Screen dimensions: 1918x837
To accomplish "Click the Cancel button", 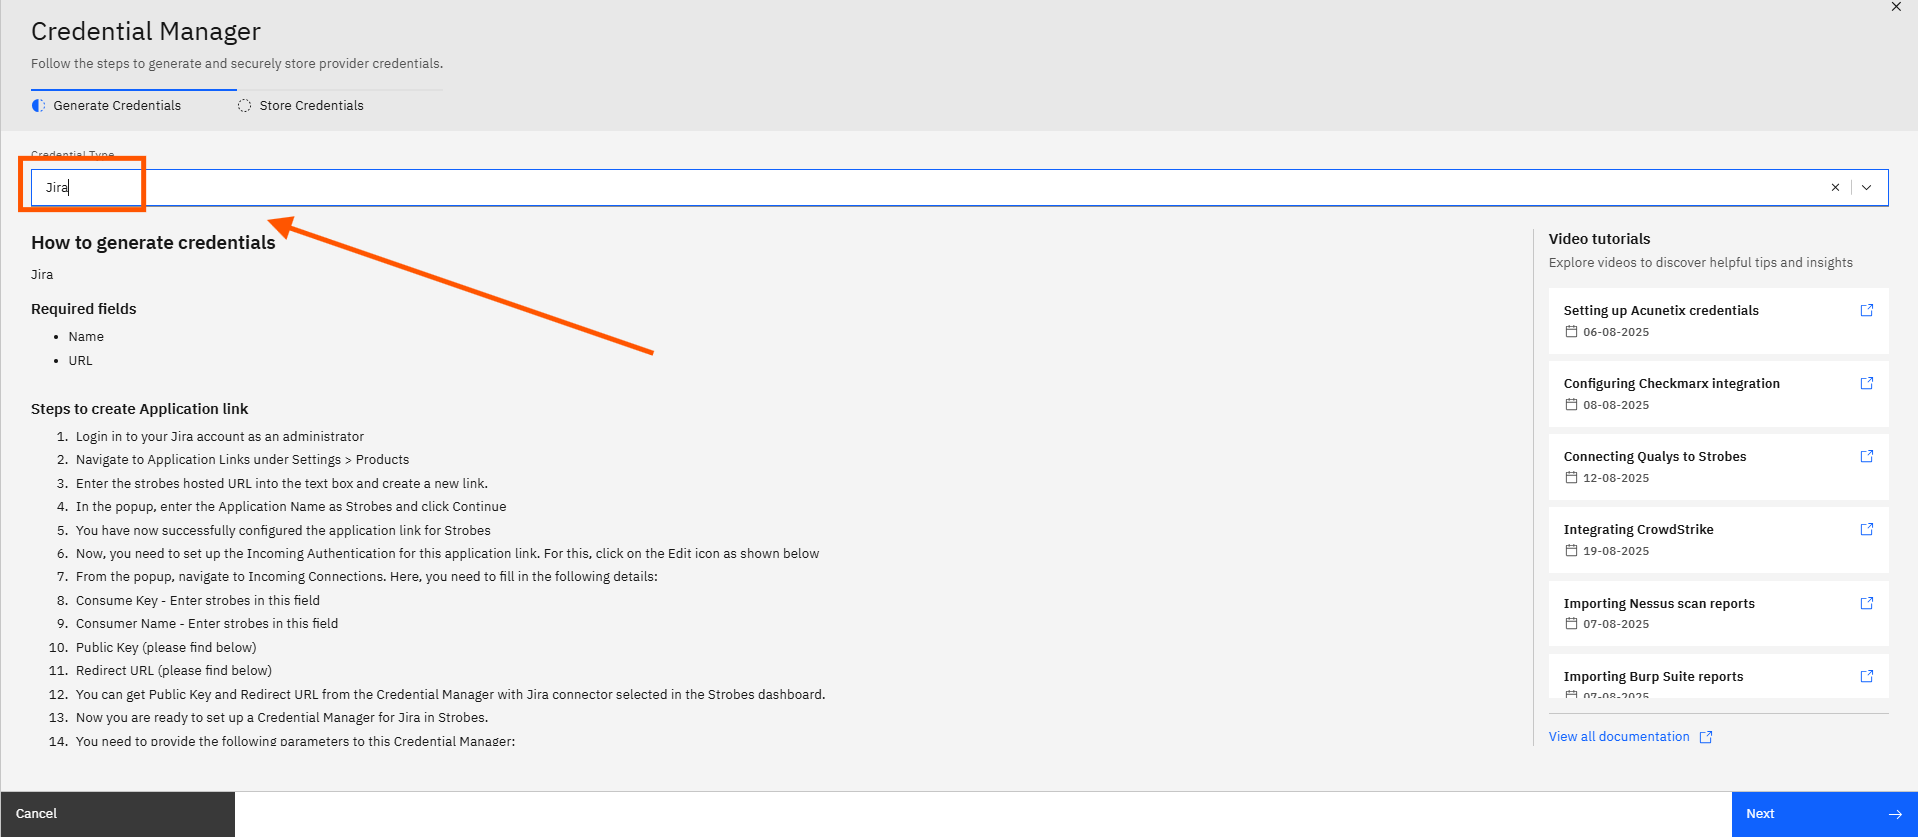I will coord(118,814).
